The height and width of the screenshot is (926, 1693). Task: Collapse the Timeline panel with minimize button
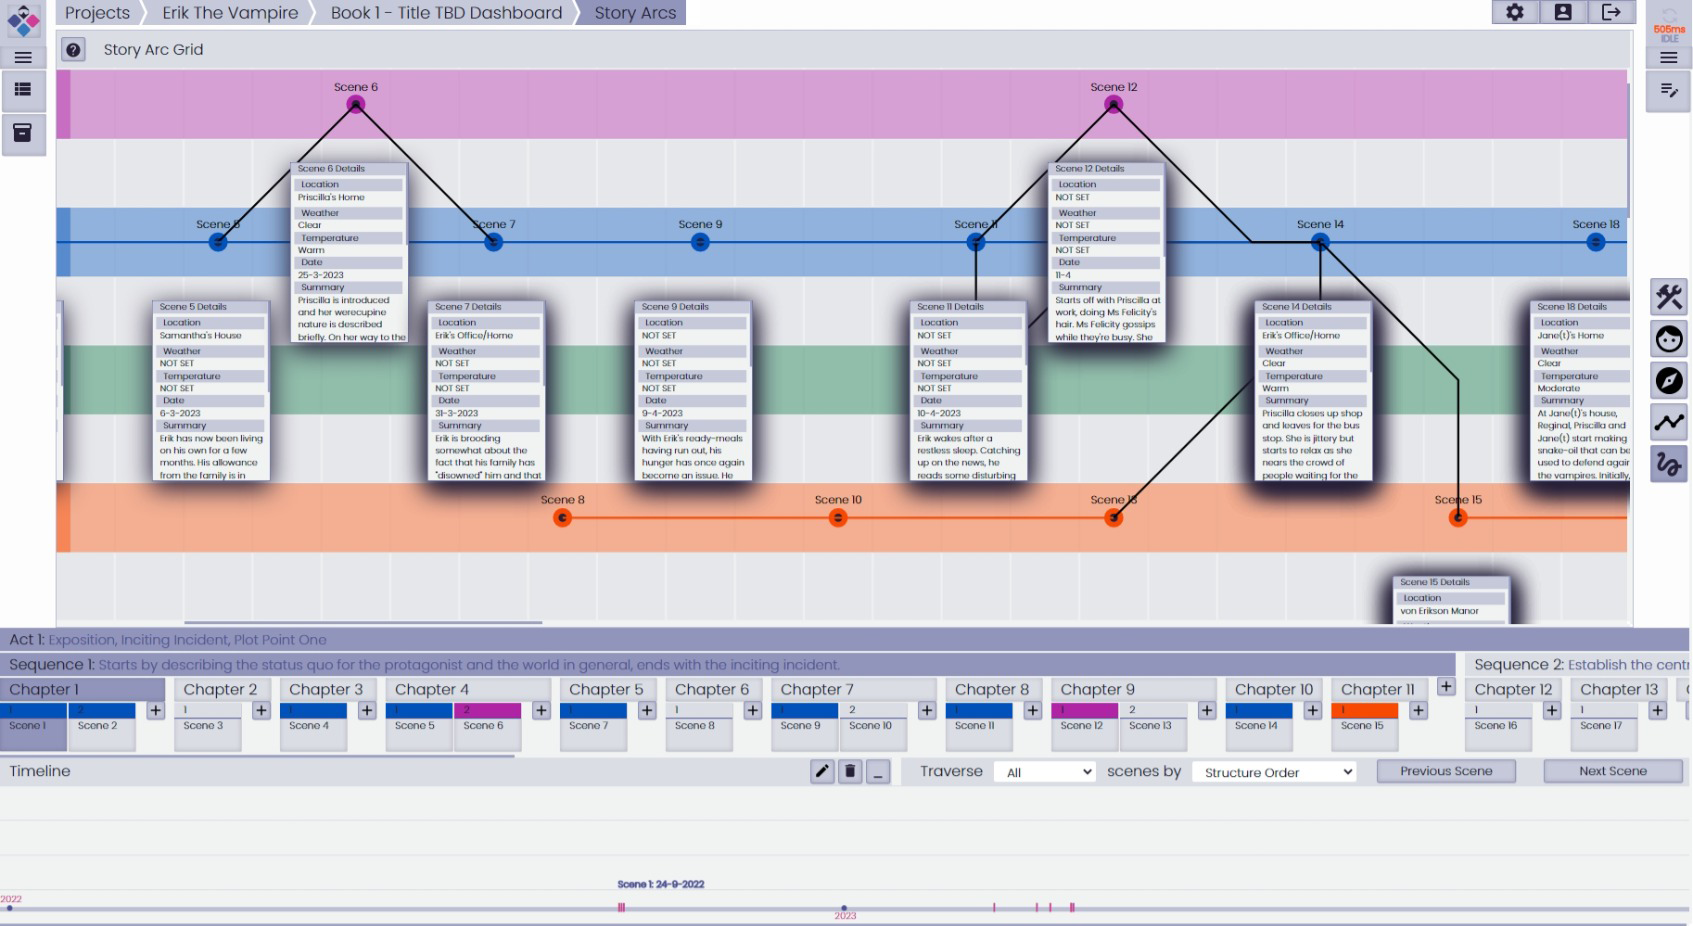[878, 771]
